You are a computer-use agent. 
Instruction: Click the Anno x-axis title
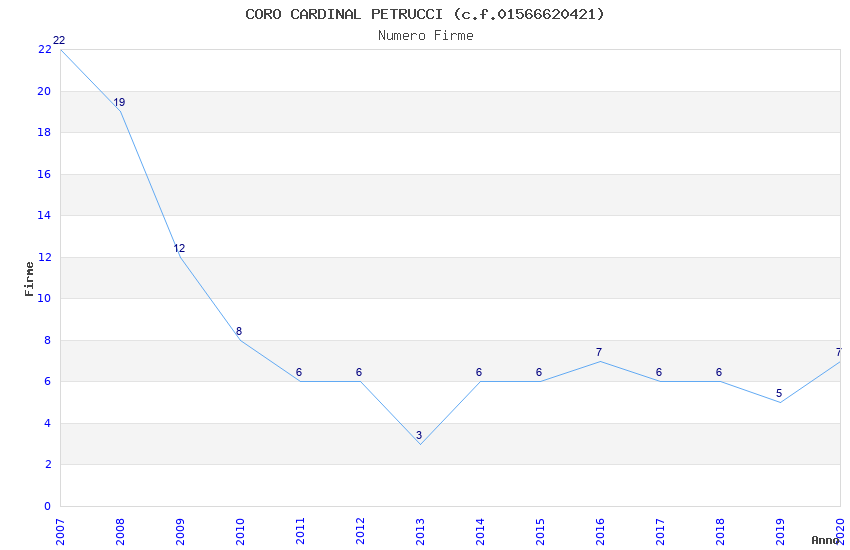pos(825,540)
